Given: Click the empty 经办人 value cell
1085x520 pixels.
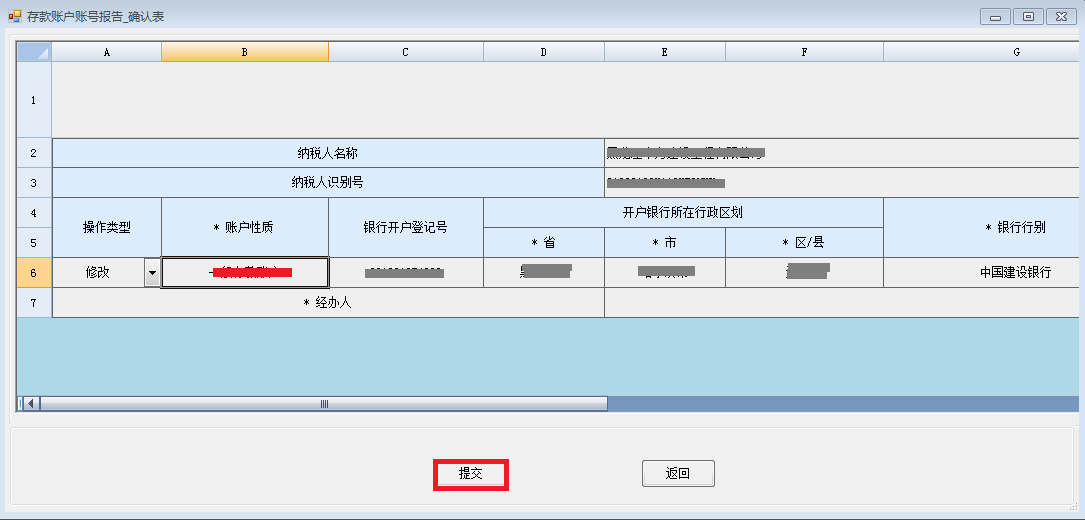Looking at the screenshot, I should [842, 303].
